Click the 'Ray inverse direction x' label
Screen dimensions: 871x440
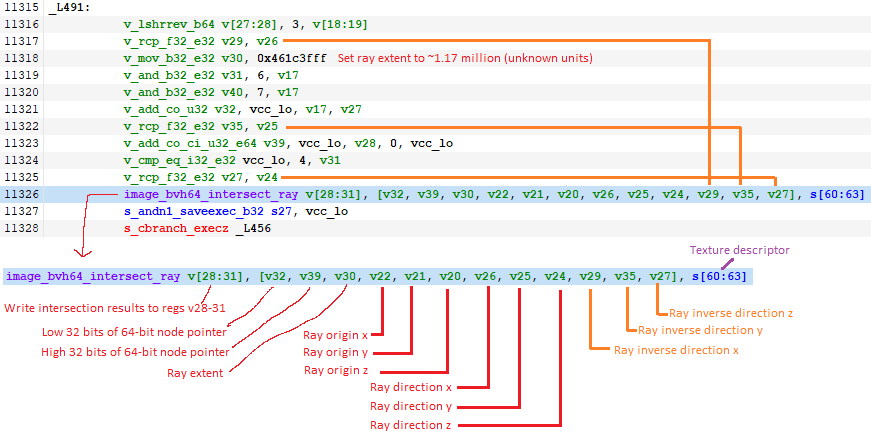click(x=677, y=349)
